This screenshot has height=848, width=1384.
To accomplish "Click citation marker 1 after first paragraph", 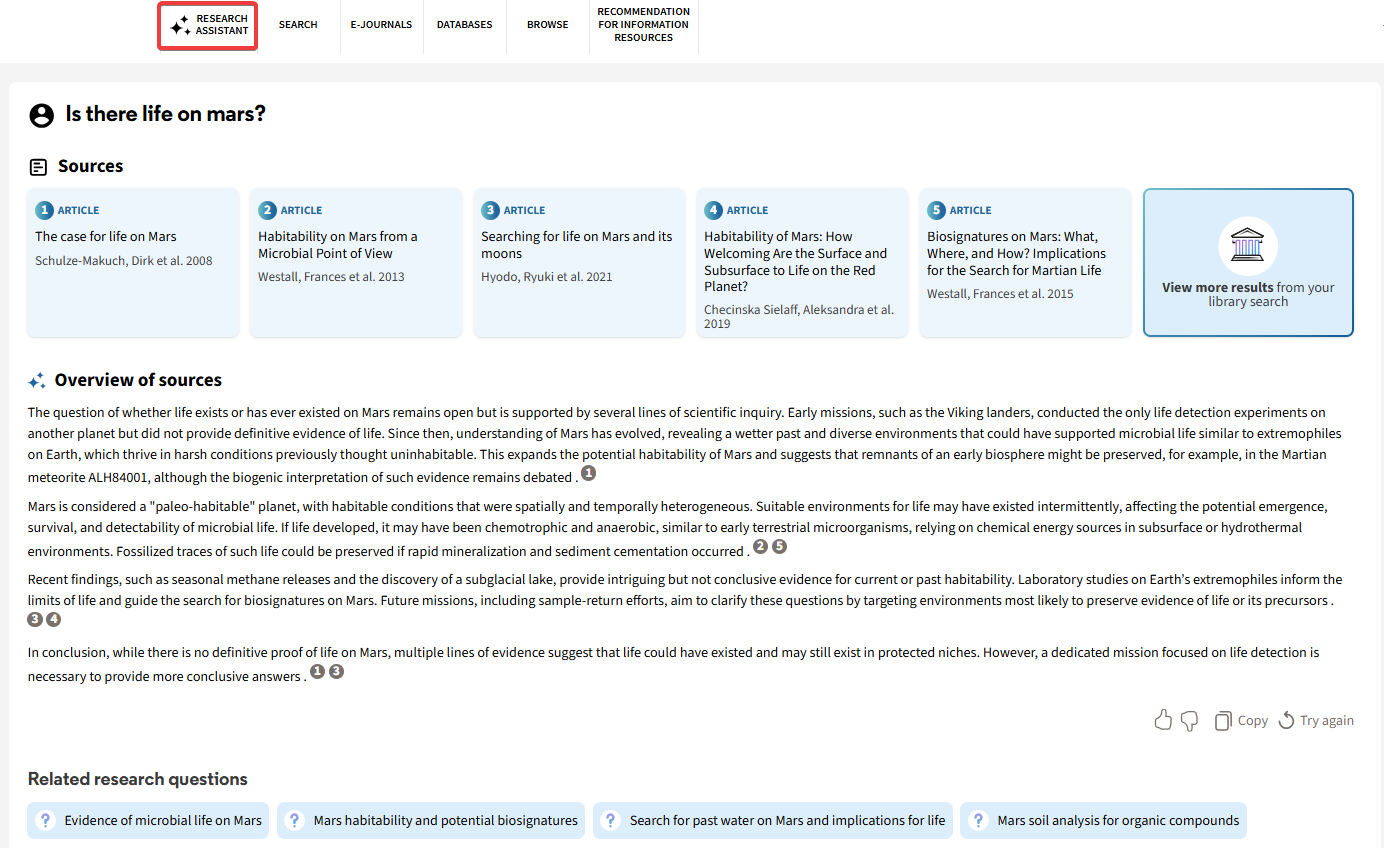I will pyautogui.click(x=588, y=473).
